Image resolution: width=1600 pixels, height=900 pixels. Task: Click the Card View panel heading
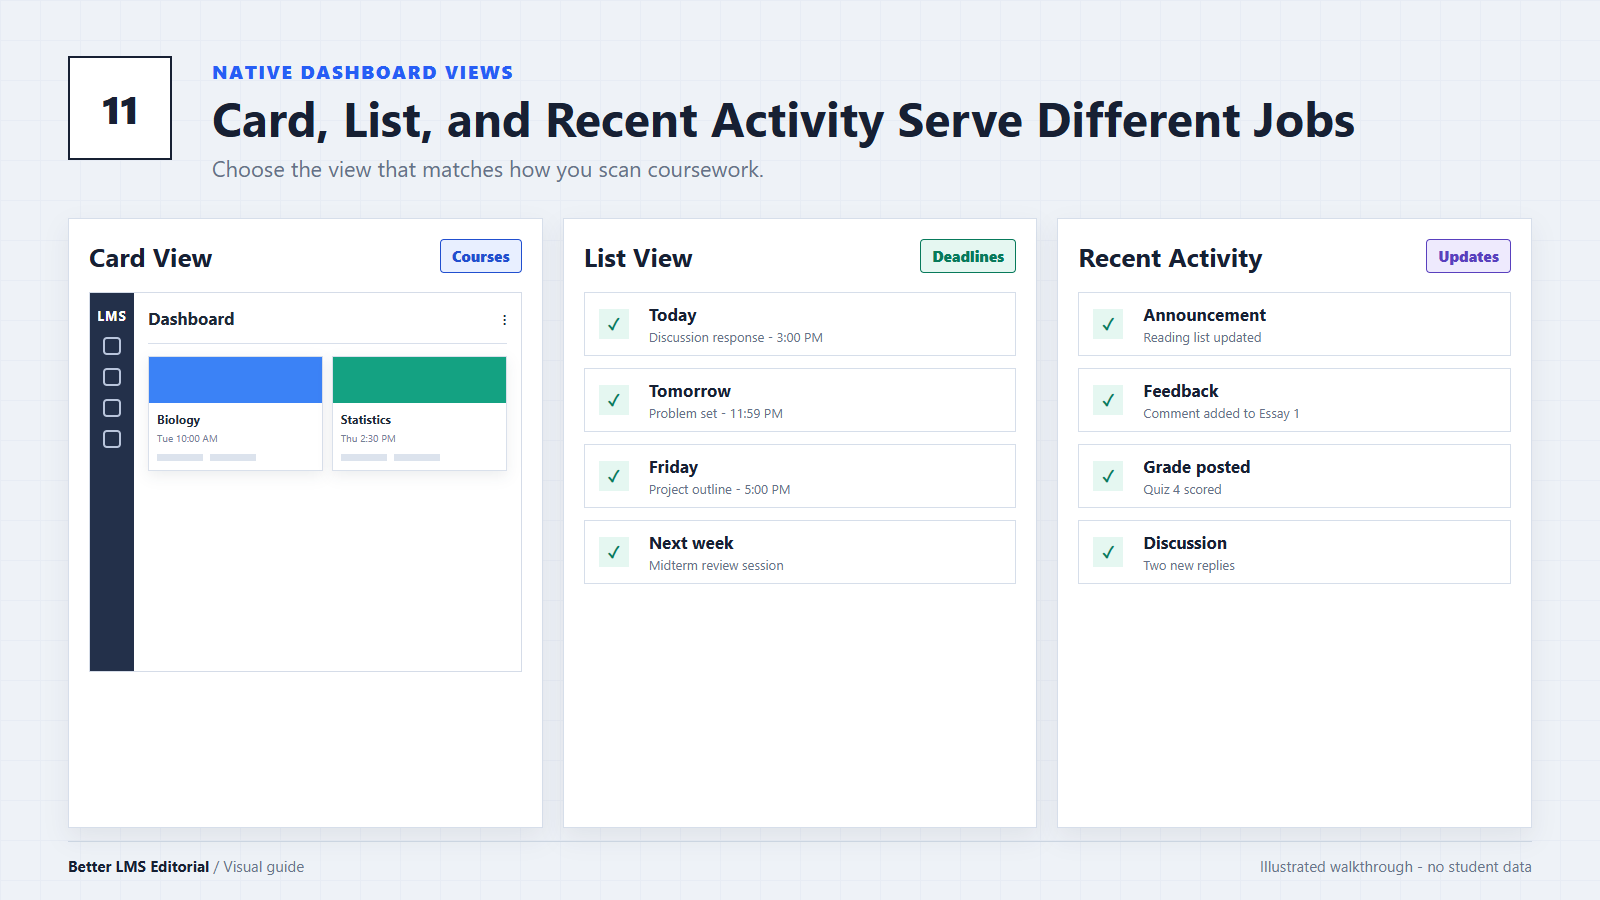click(x=150, y=259)
